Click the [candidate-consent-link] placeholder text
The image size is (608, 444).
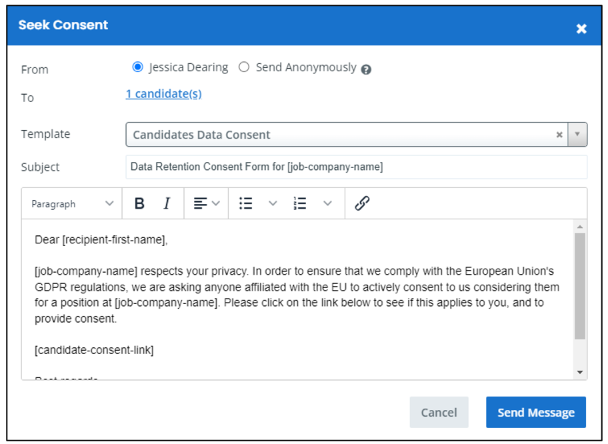pyautogui.click(x=94, y=350)
